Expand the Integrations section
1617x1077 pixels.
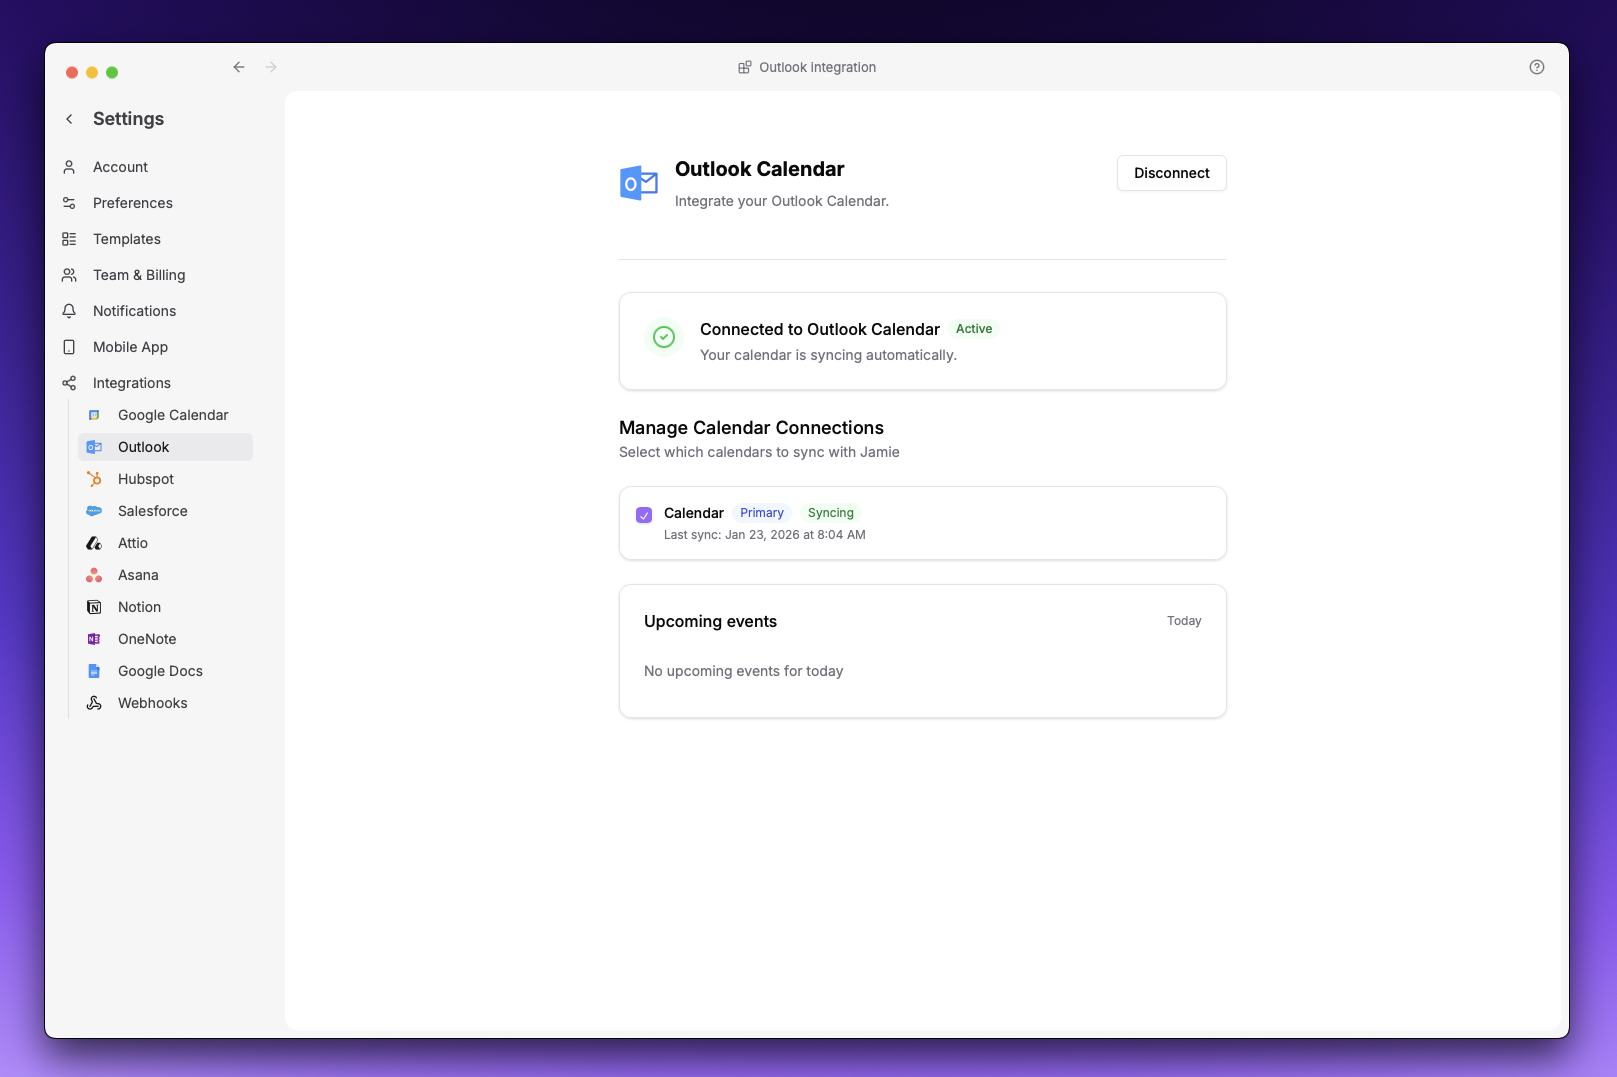tap(131, 382)
